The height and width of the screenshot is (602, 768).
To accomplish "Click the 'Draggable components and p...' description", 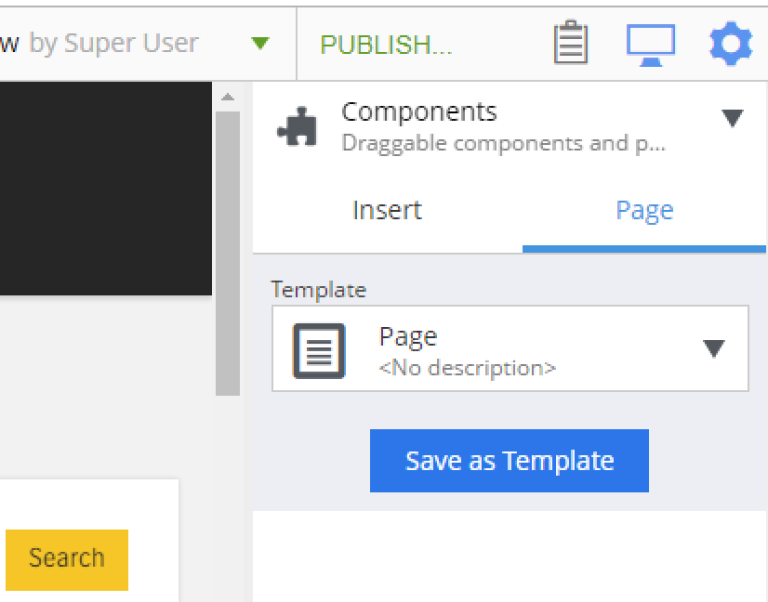I will 504,144.
